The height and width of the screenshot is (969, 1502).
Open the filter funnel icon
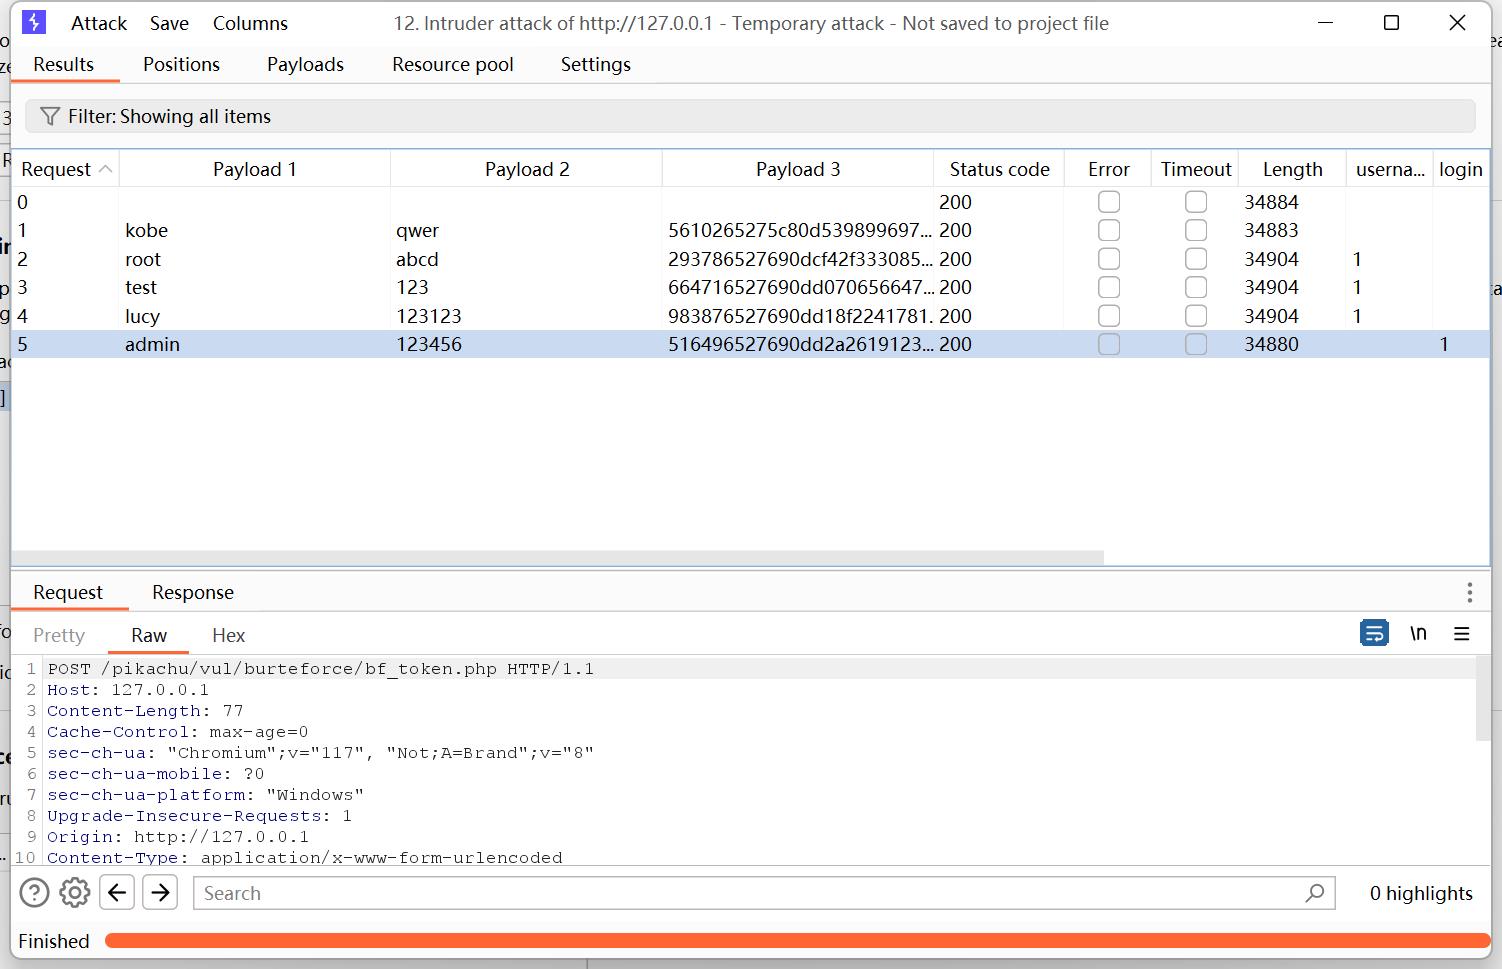click(x=49, y=117)
